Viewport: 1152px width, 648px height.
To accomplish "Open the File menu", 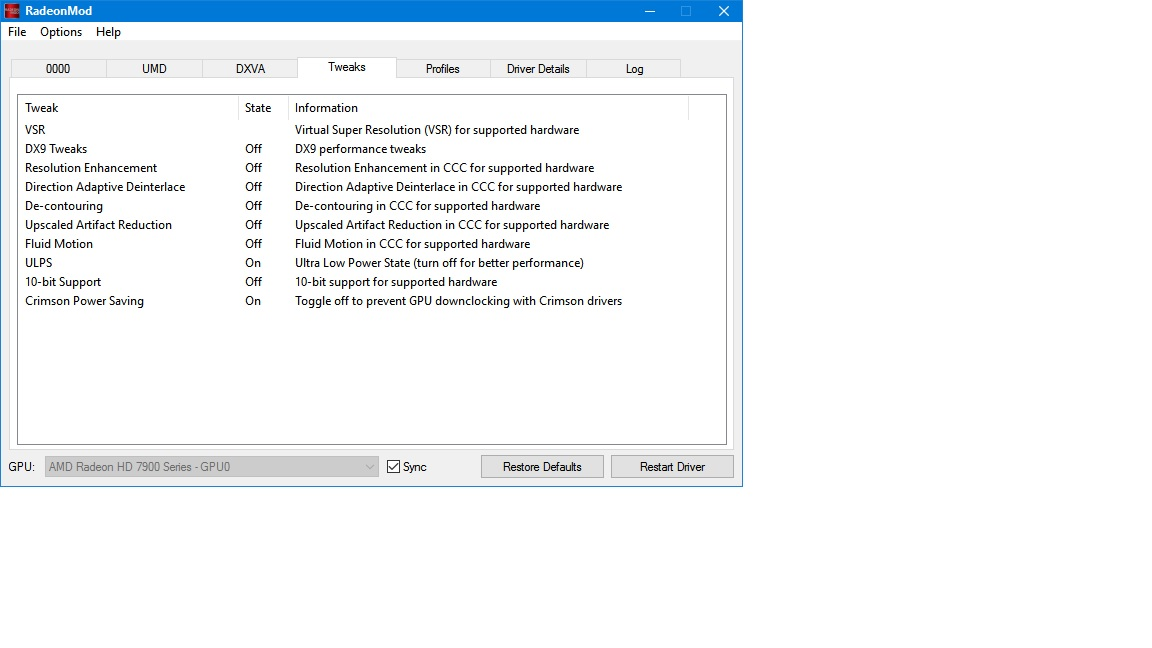I will click(x=17, y=32).
